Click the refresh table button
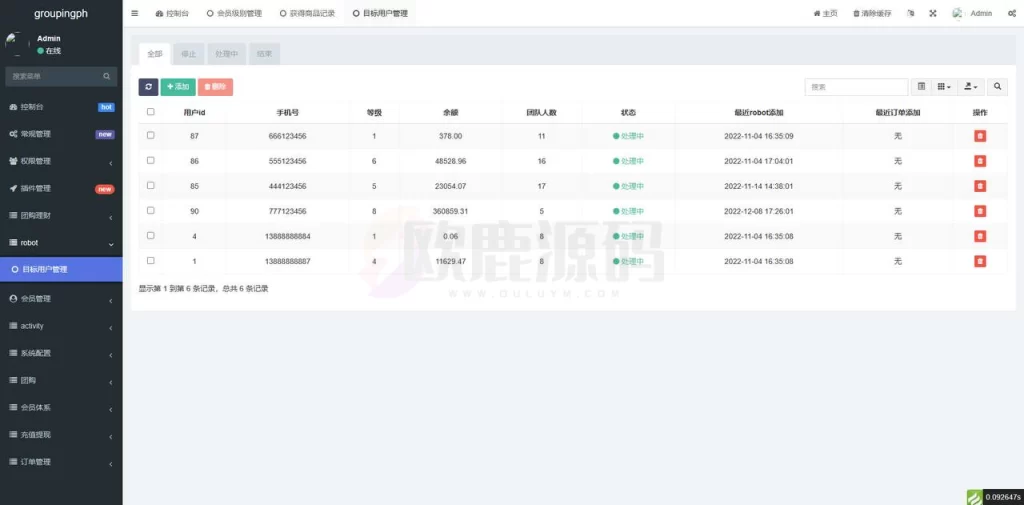The height and width of the screenshot is (505, 1024). coord(148,87)
